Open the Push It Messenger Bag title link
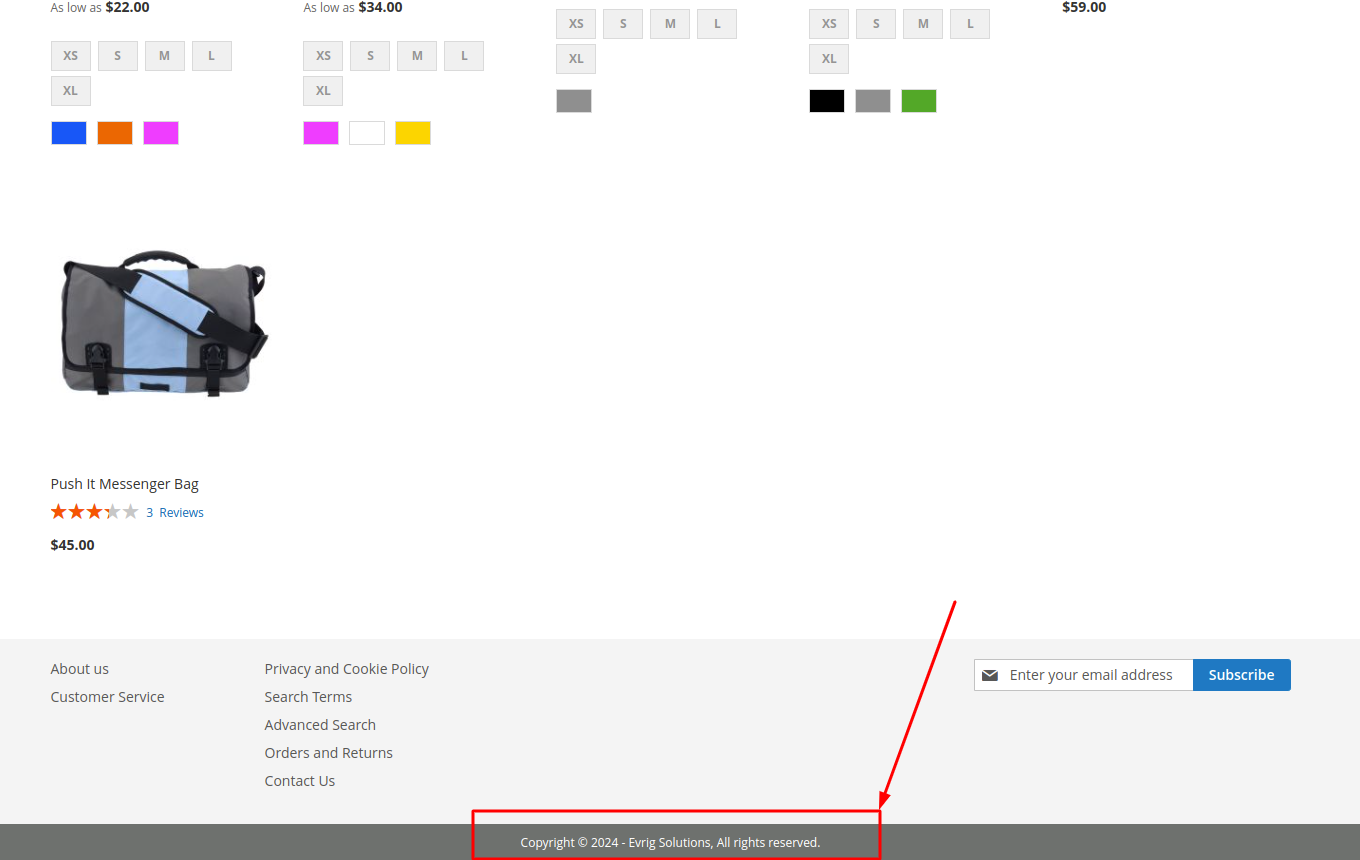This screenshot has width=1360, height=860. (x=124, y=484)
